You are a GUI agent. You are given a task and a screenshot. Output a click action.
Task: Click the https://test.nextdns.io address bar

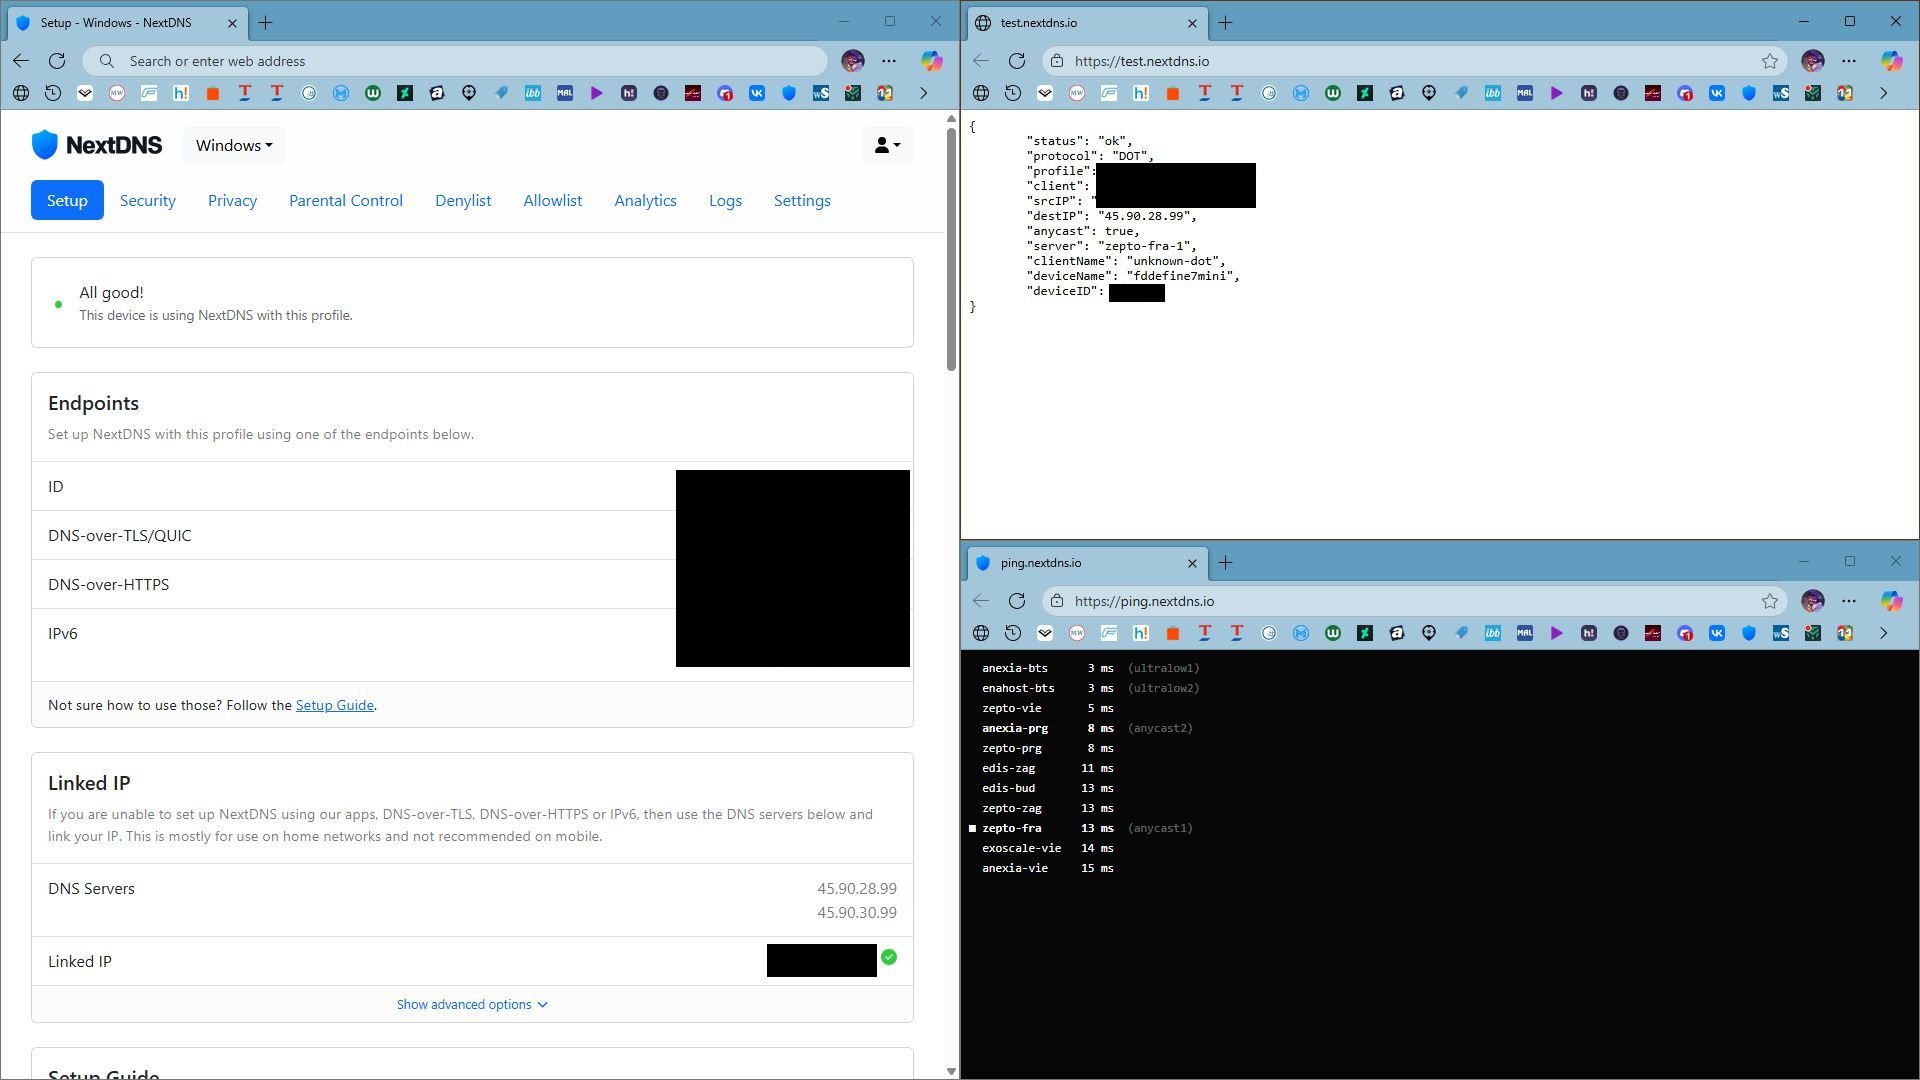pyautogui.click(x=1415, y=61)
